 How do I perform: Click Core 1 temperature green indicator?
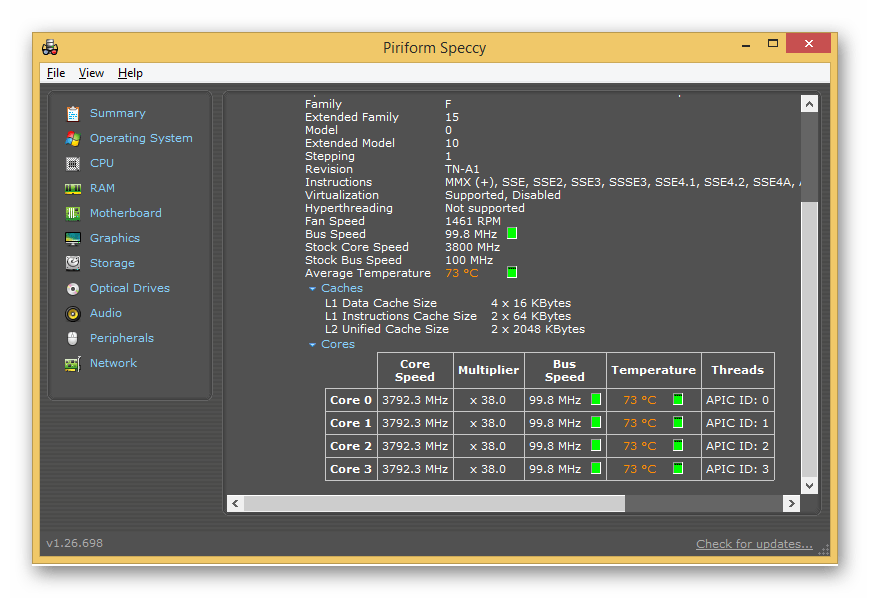tap(678, 422)
